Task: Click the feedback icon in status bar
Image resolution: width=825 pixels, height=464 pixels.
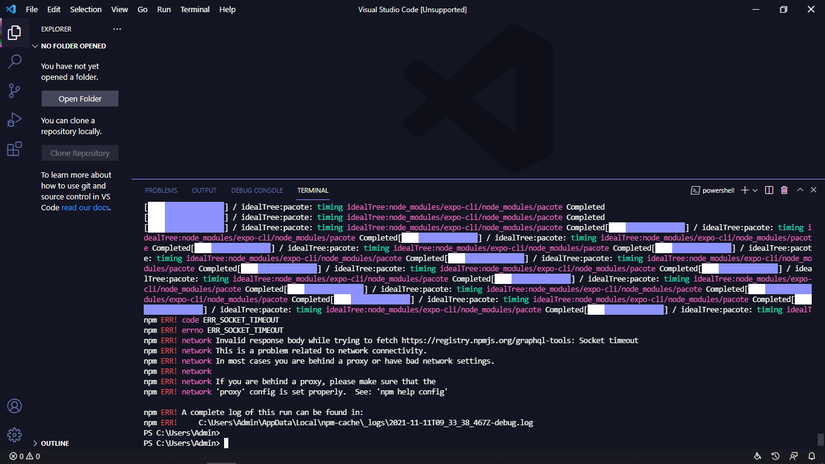Action: pos(793,456)
